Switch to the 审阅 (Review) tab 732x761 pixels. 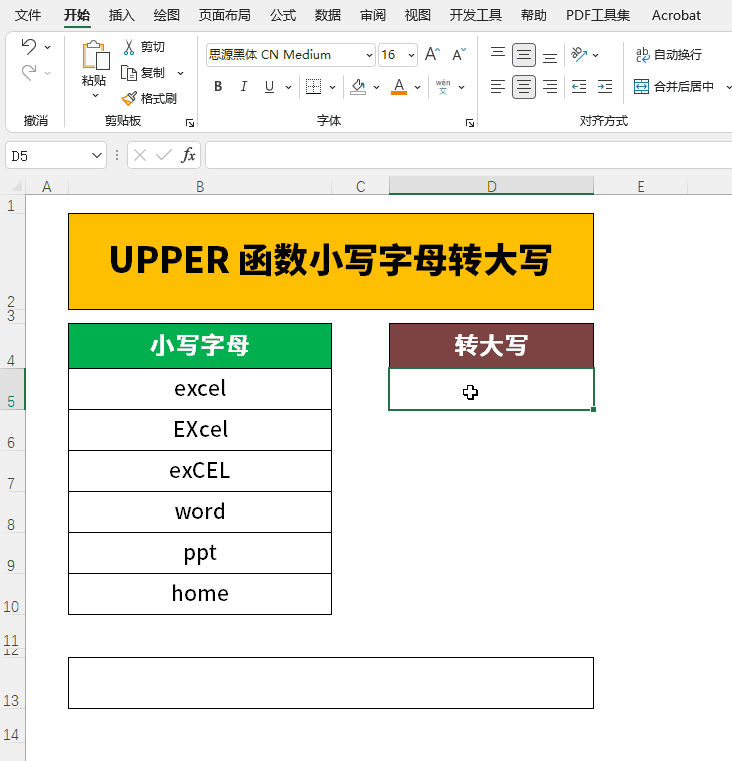(373, 16)
